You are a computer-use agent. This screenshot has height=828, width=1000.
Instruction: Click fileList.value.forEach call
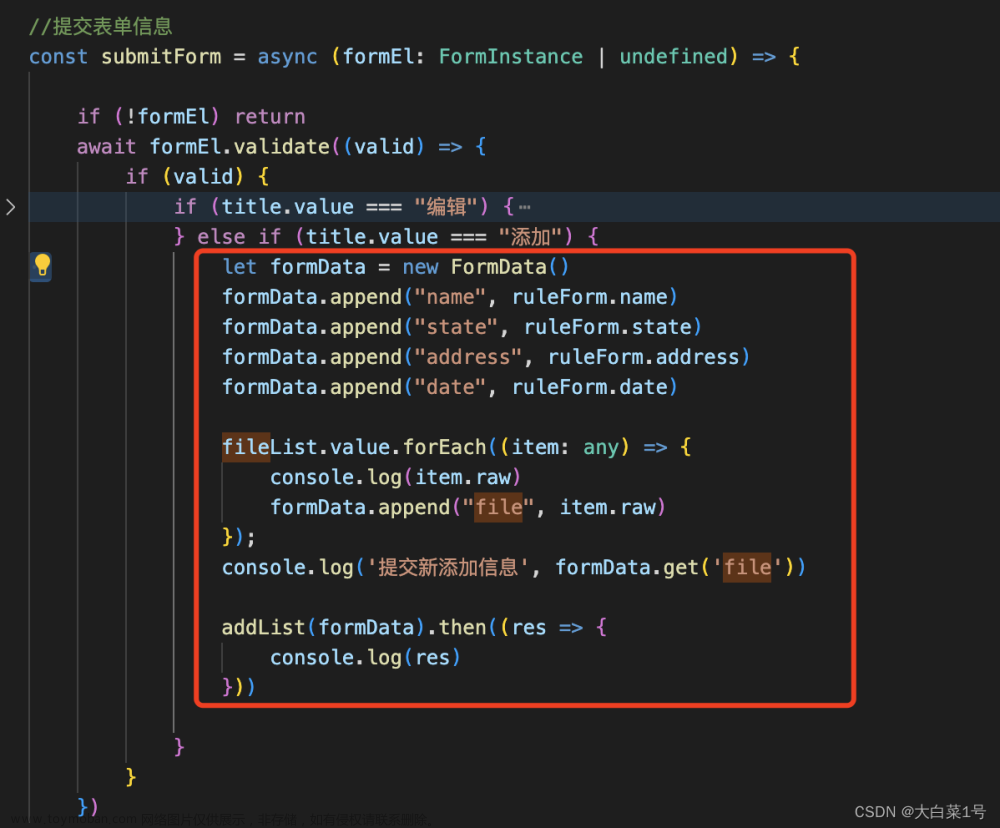354,447
